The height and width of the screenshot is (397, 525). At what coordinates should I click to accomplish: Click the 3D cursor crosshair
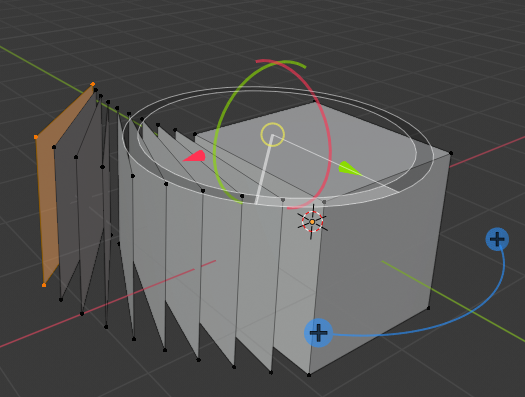tap(312, 222)
